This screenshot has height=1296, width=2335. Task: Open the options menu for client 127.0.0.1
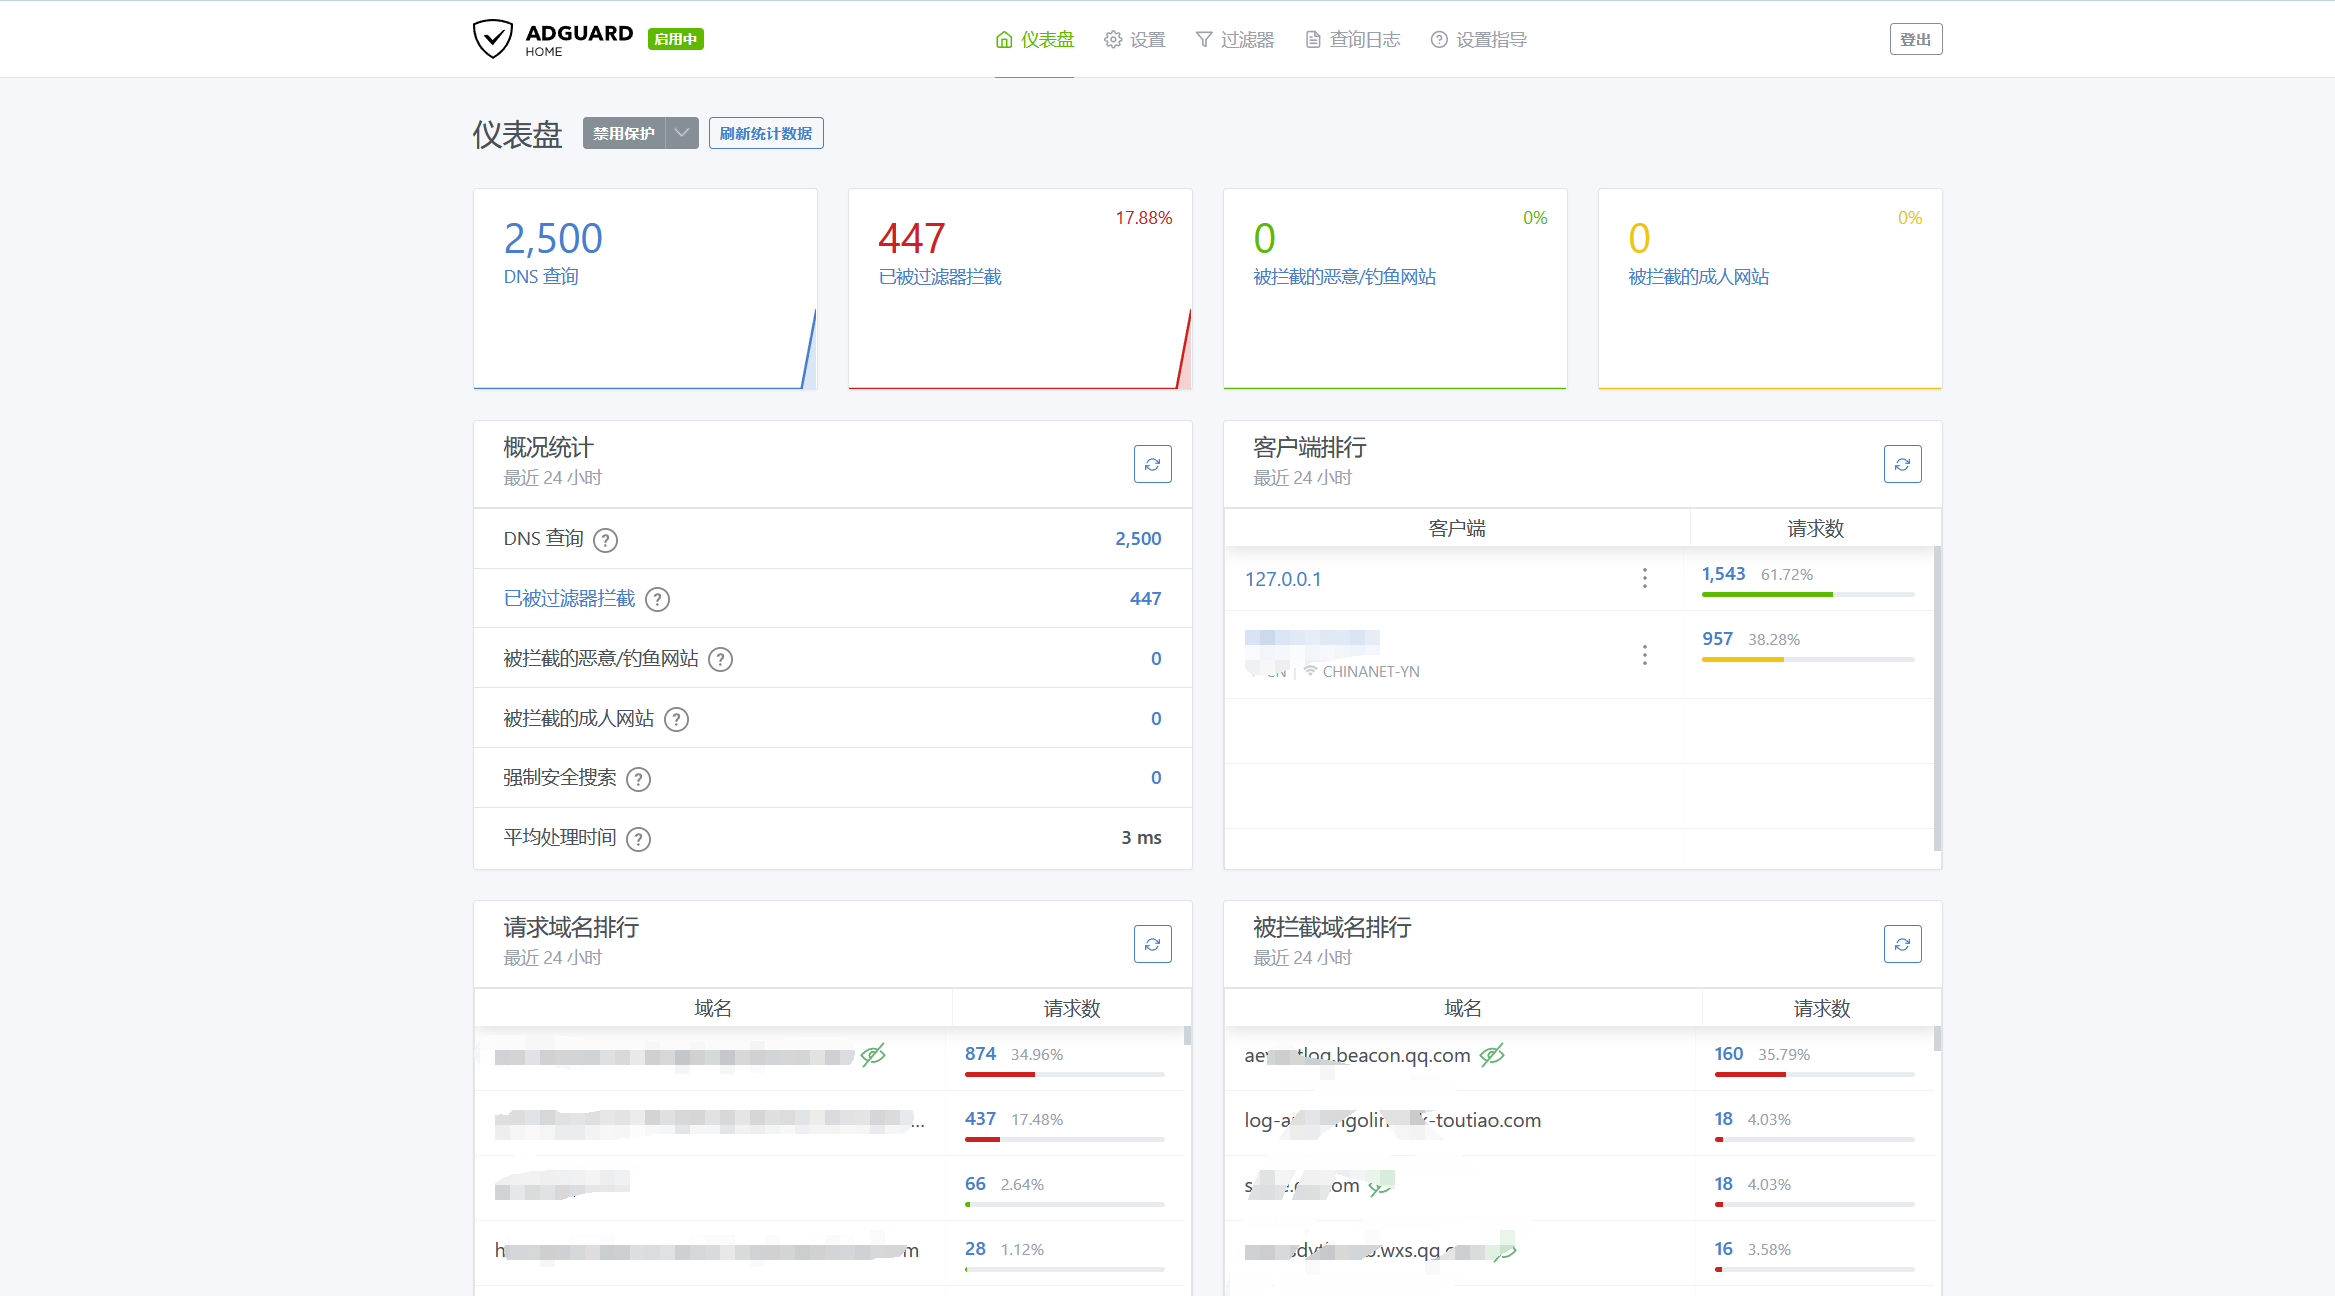pos(1644,578)
